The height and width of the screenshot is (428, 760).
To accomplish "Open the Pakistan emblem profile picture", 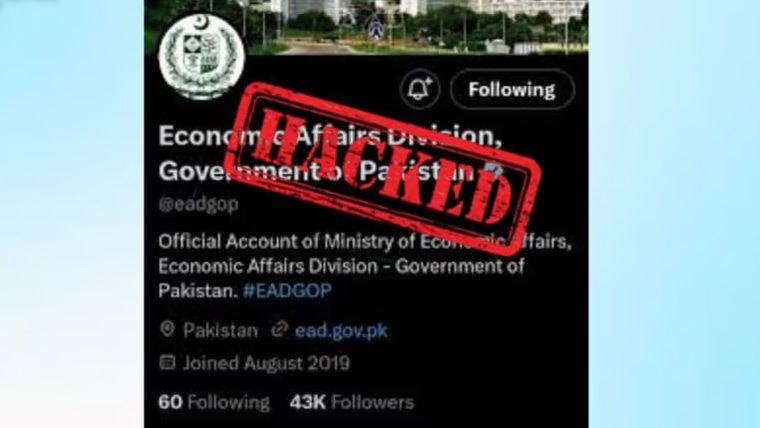I will tap(201, 56).
